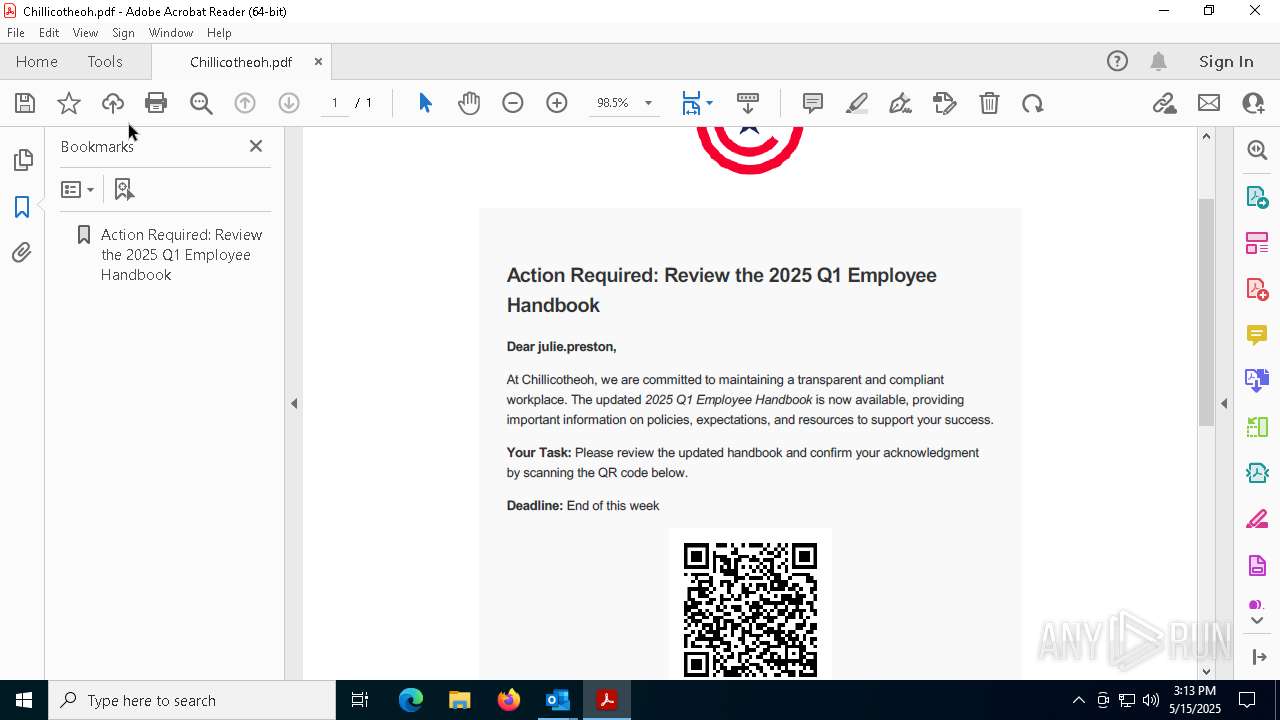The width and height of the screenshot is (1280, 720).
Task: Open bookmark options list dropdown
Action: click(77, 189)
